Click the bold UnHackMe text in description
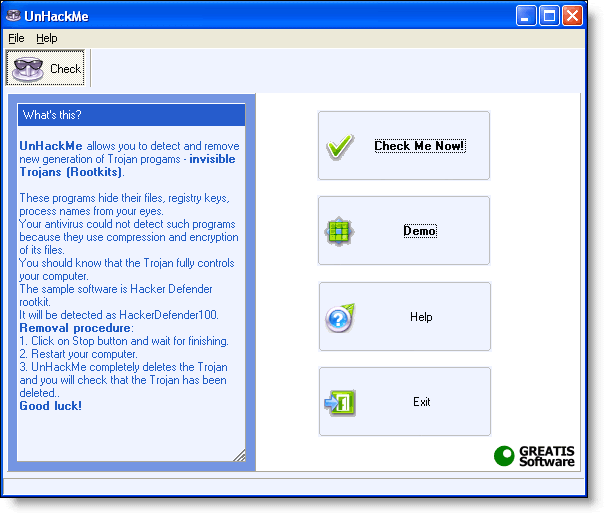 click(x=51, y=146)
